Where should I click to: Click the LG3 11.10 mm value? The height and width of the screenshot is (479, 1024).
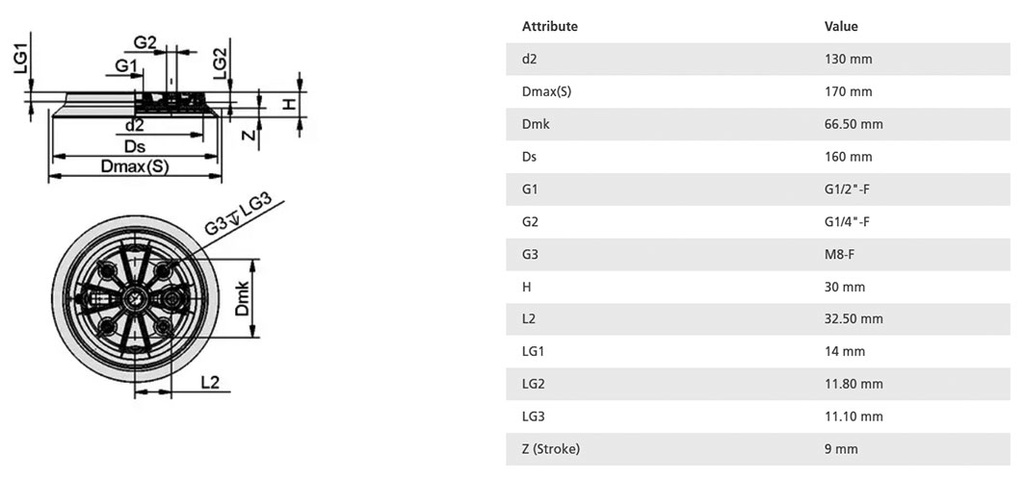pyautogui.click(x=854, y=416)
